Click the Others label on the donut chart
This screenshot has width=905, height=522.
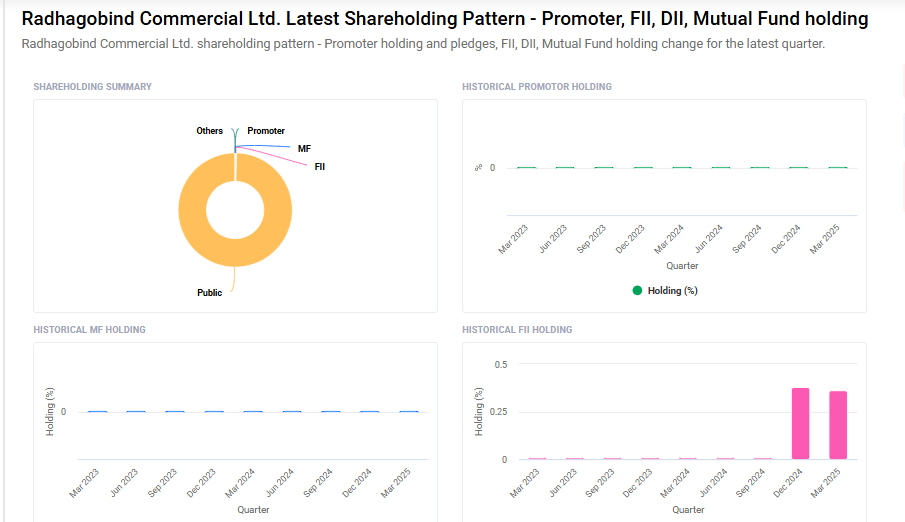210,130
